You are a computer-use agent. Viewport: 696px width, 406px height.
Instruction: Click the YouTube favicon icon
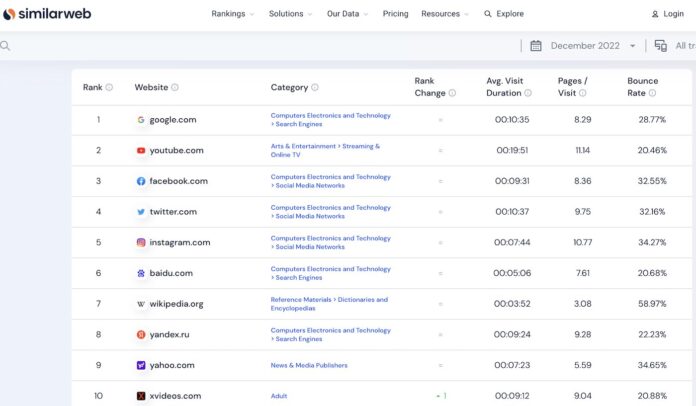(x=141, y=151)
